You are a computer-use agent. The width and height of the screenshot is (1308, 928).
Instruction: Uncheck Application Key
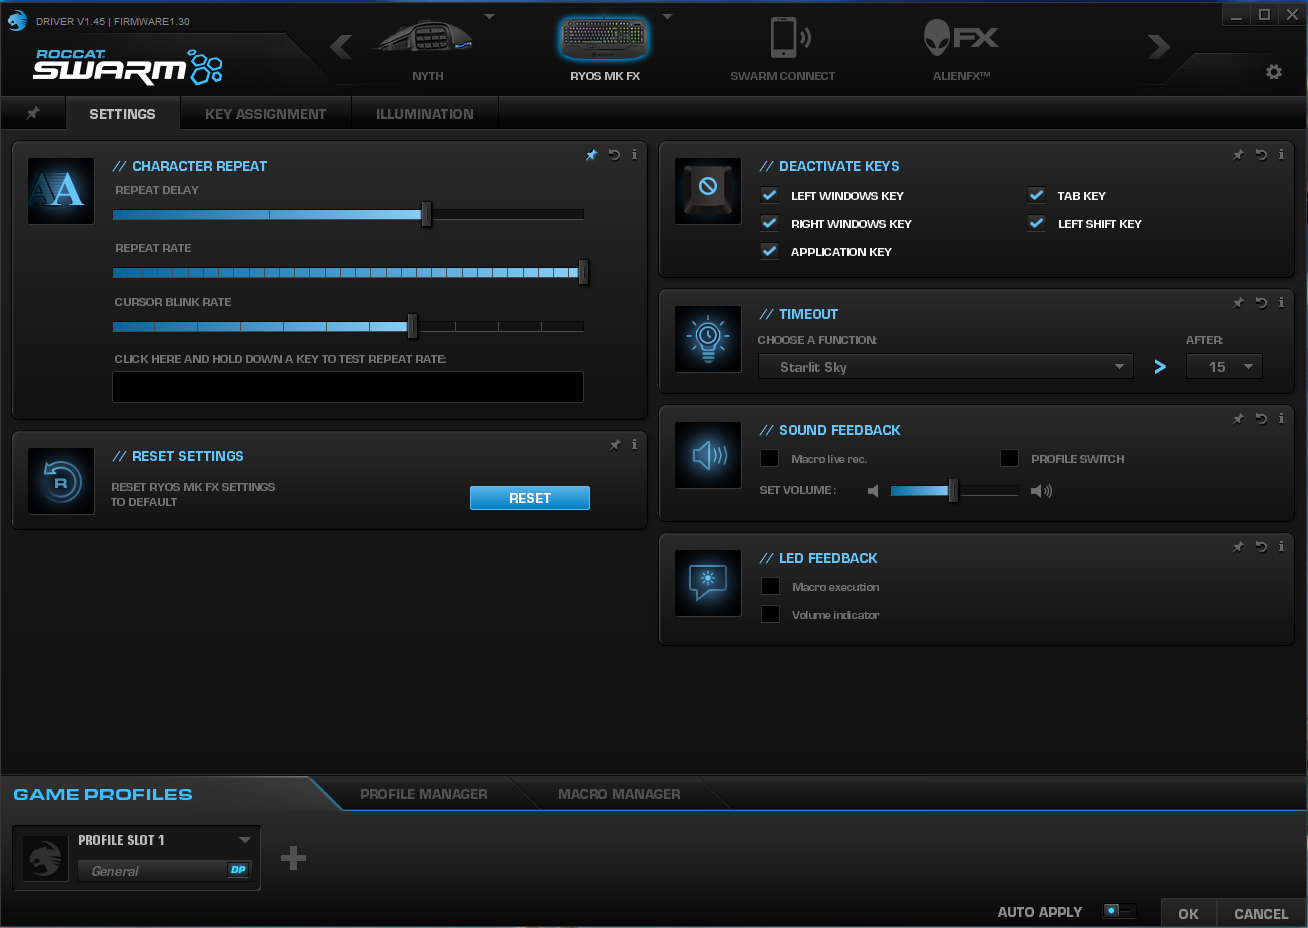(770, 251)
